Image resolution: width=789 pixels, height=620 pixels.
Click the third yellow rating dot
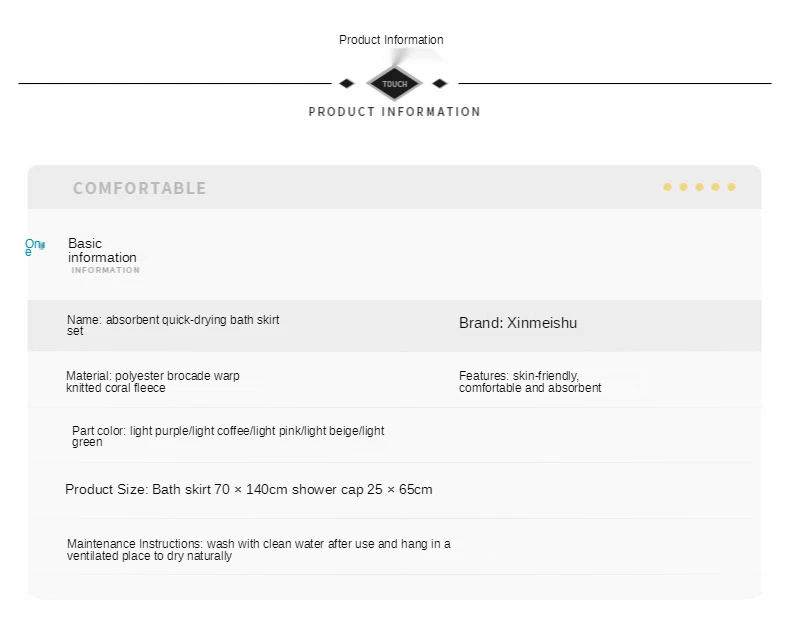tap(699, 187)
